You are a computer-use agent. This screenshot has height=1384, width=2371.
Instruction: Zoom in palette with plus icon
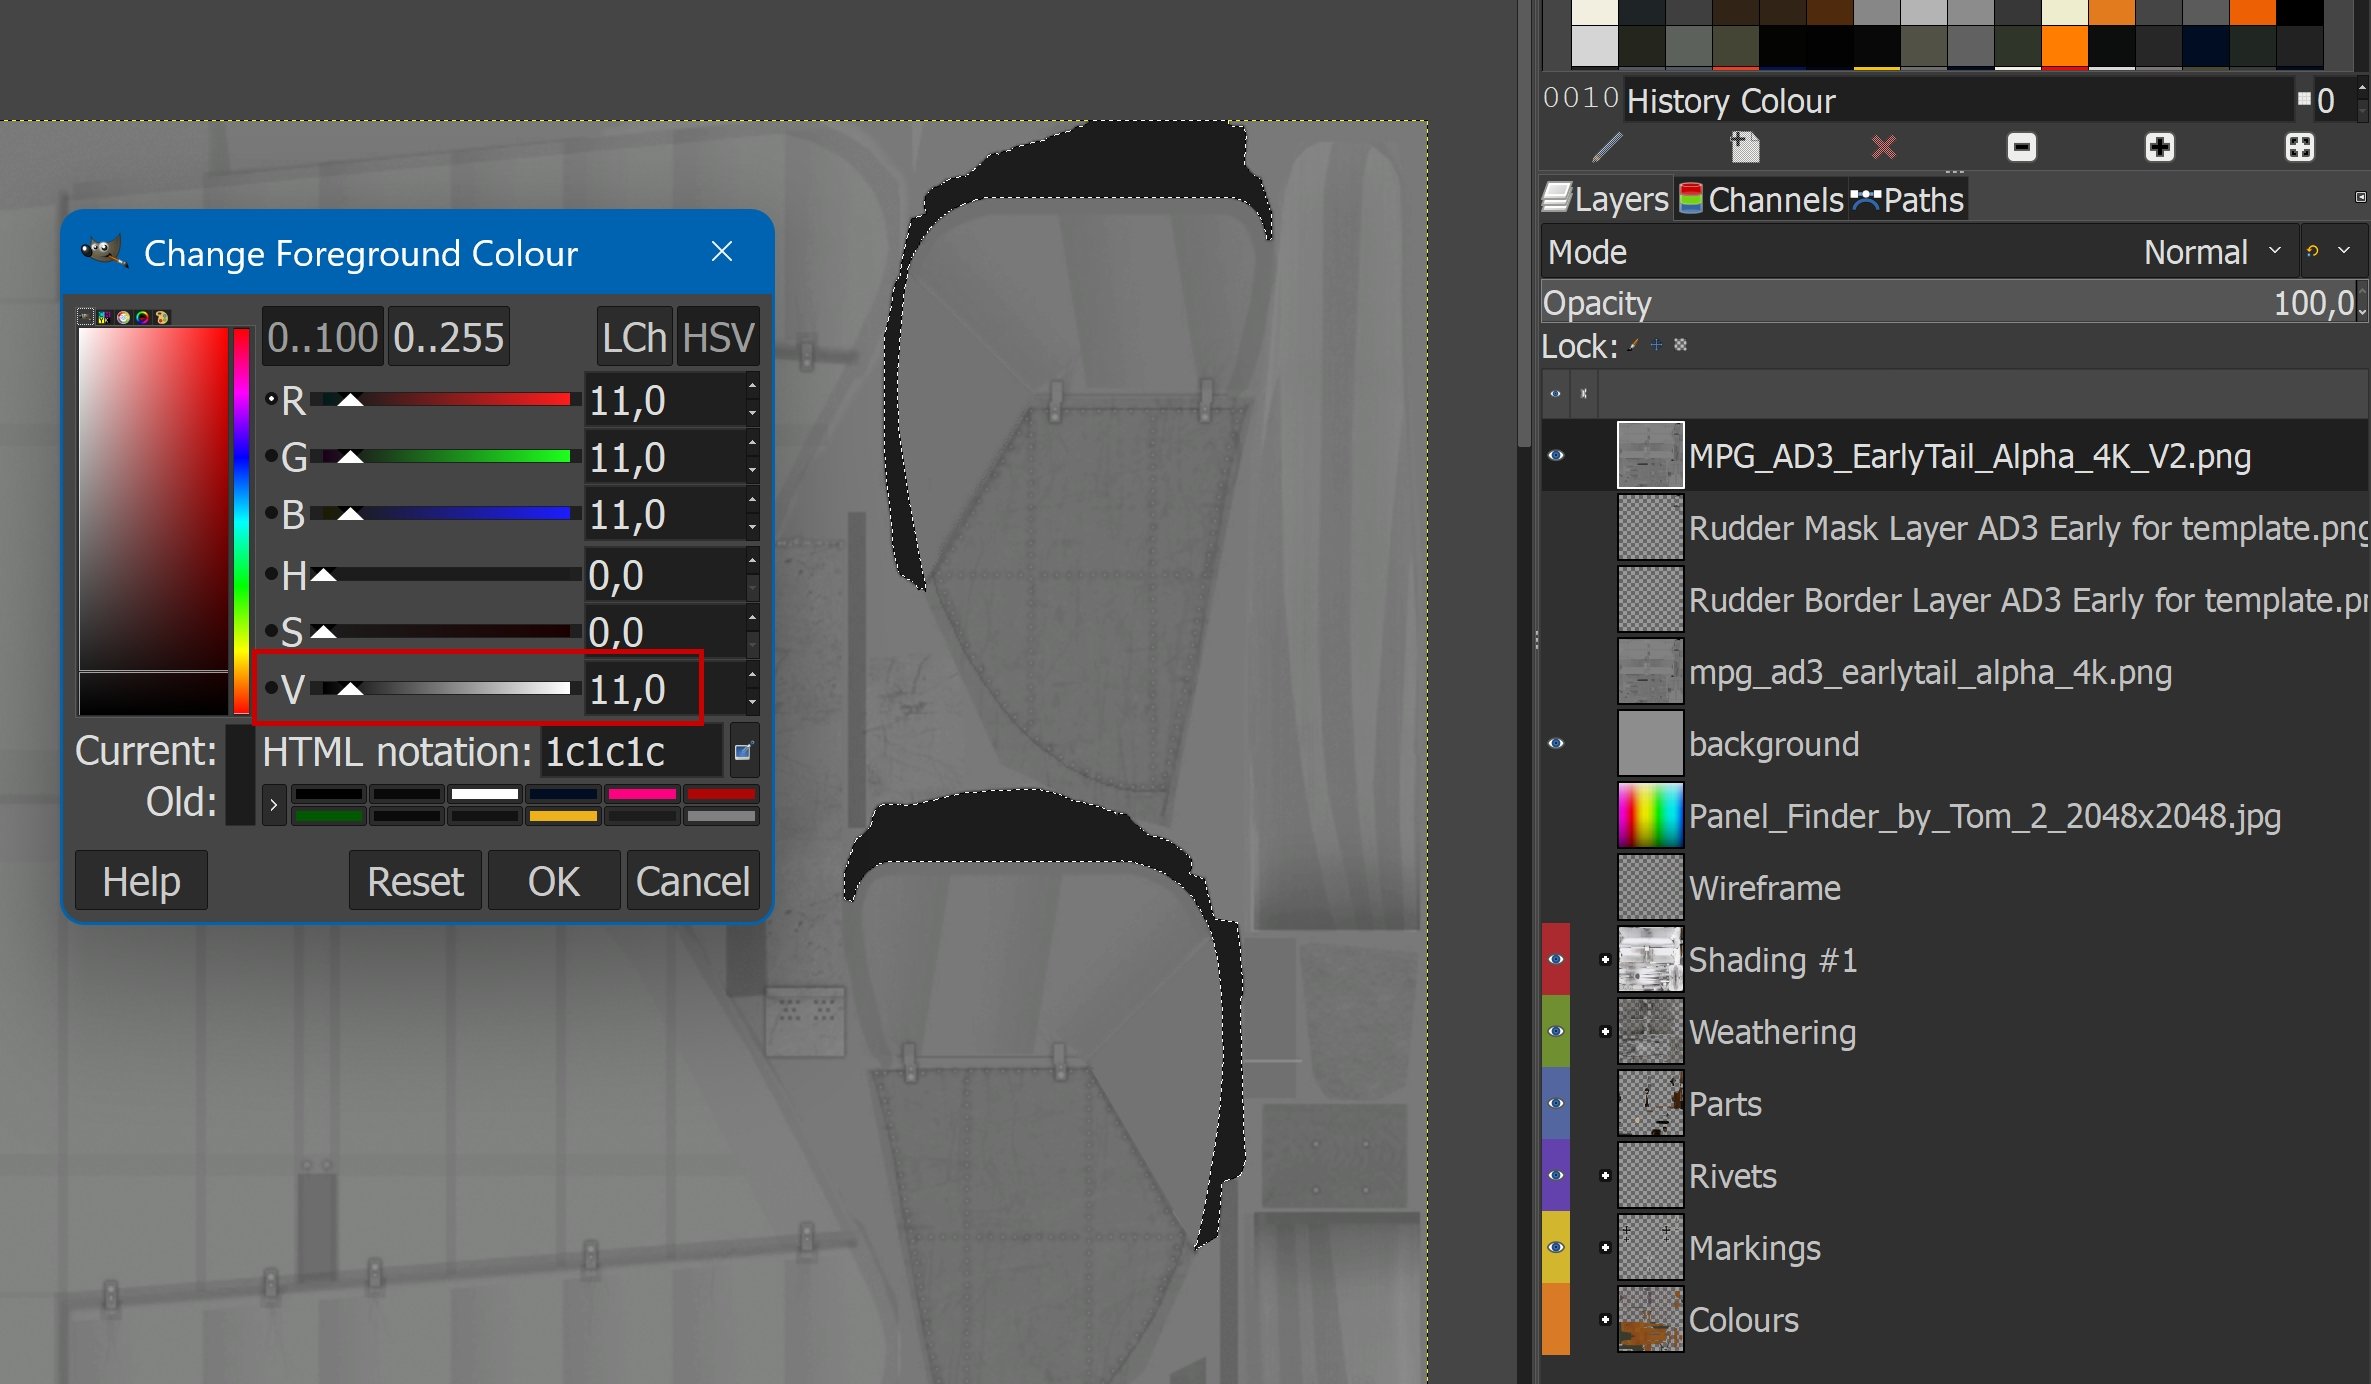2159,148
